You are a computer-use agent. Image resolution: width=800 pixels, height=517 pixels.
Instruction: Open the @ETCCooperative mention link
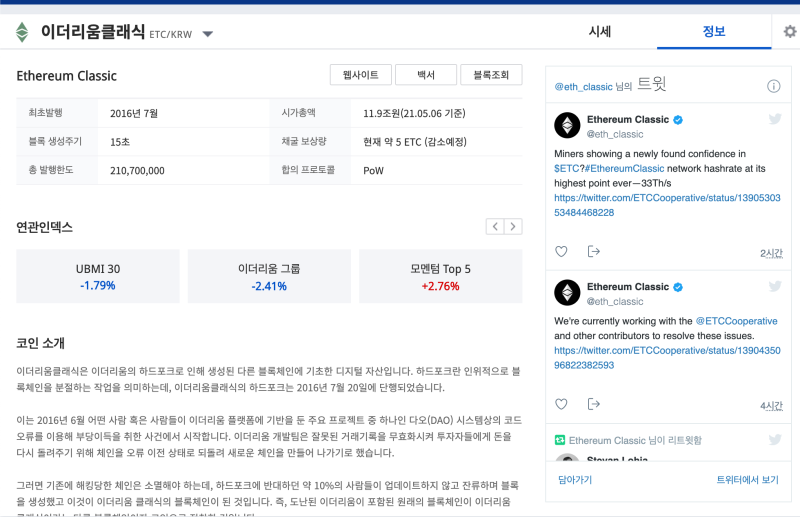click(737, 321)
